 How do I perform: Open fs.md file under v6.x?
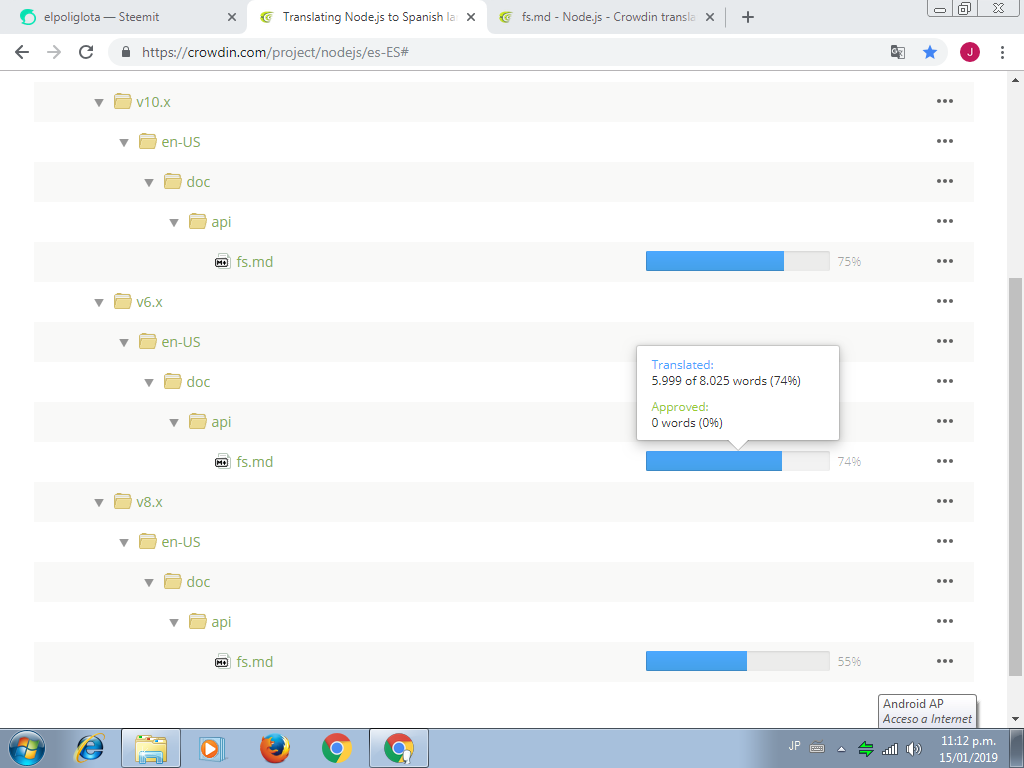click(255, 462)
